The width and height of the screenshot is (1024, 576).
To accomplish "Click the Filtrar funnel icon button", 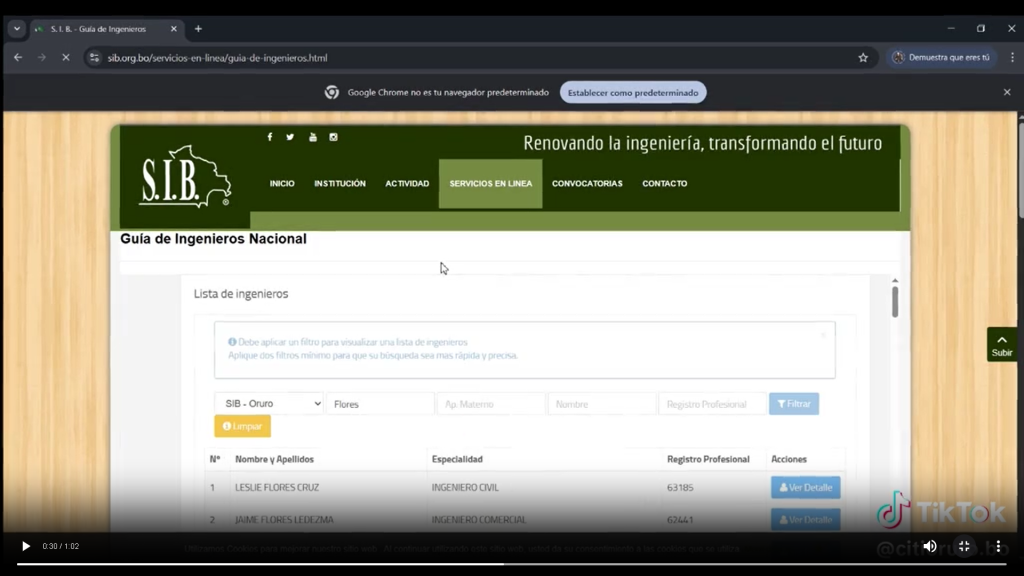I will pyautogui.click(x=781, y=403).
